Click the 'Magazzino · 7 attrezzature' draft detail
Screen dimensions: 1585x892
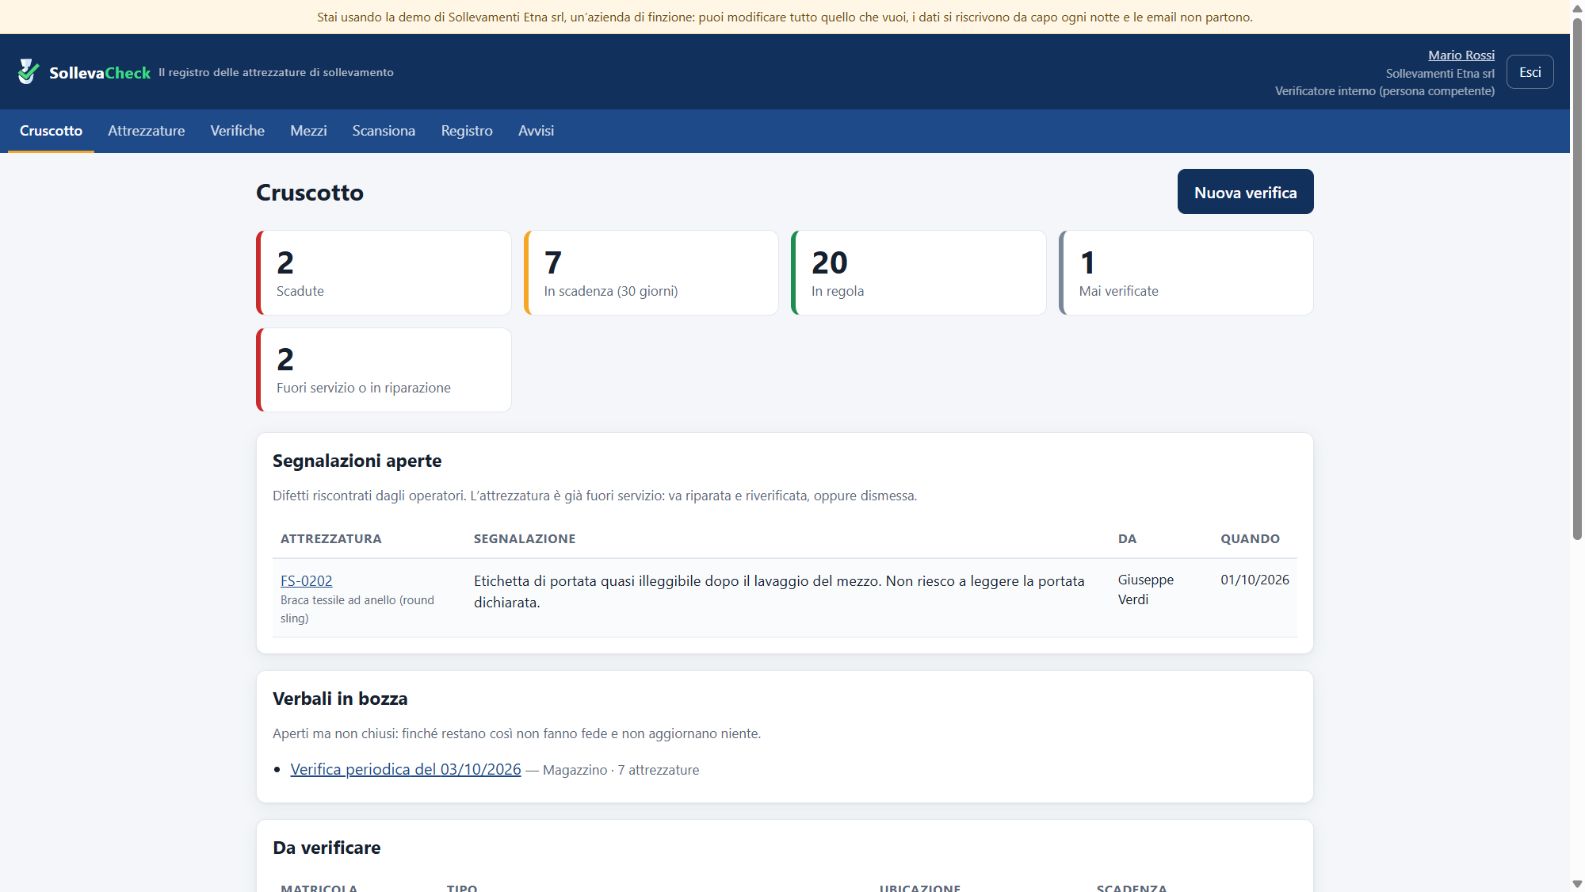pyautogui.click(x=621, y=770)
